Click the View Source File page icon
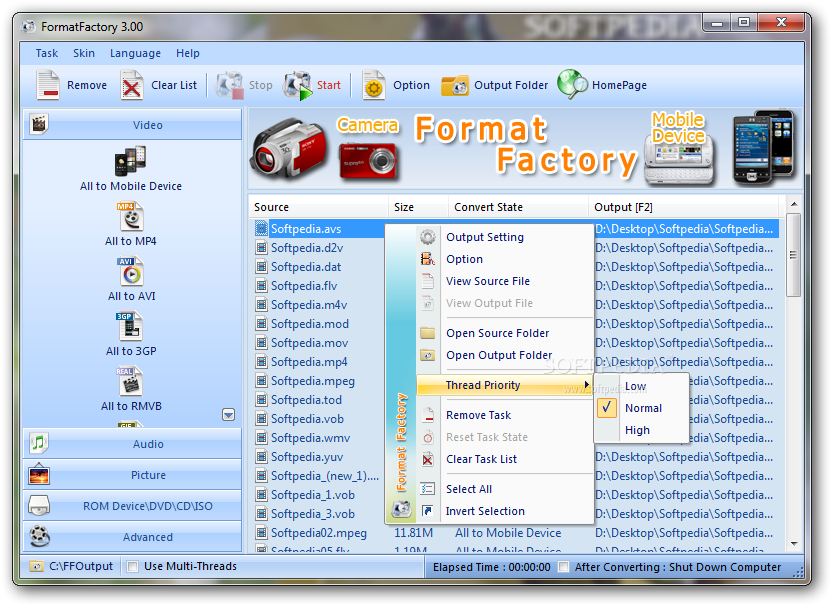832x606 pixels. 428,281
